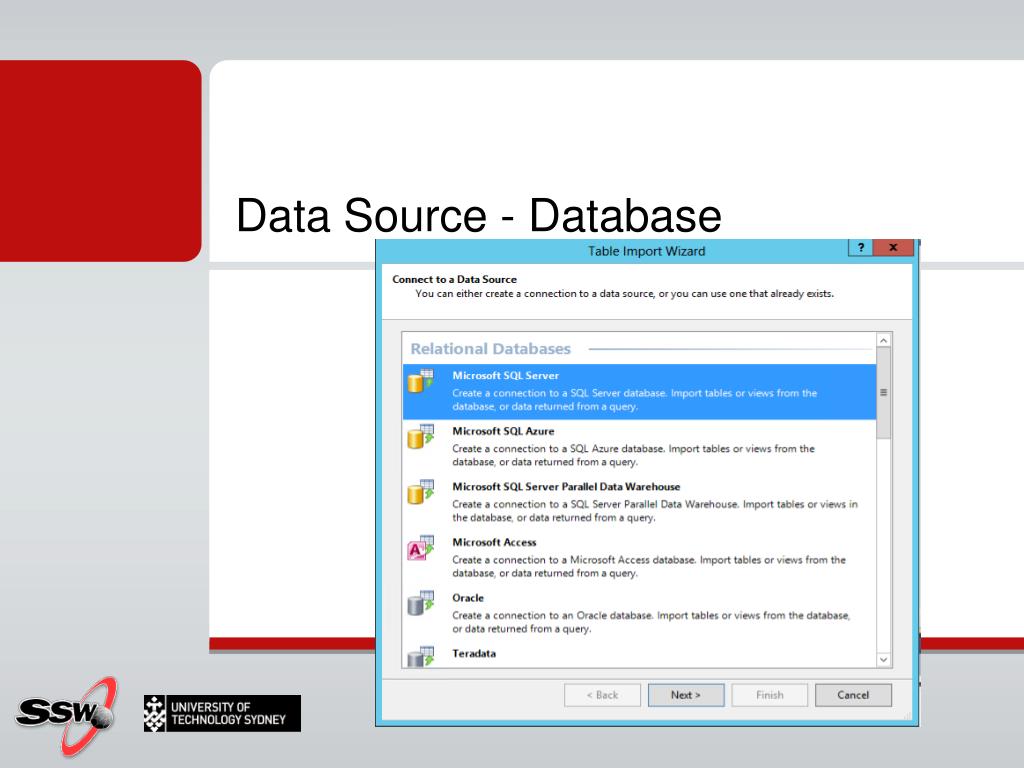Click the scroll up arrow of the list

point(884,340)
